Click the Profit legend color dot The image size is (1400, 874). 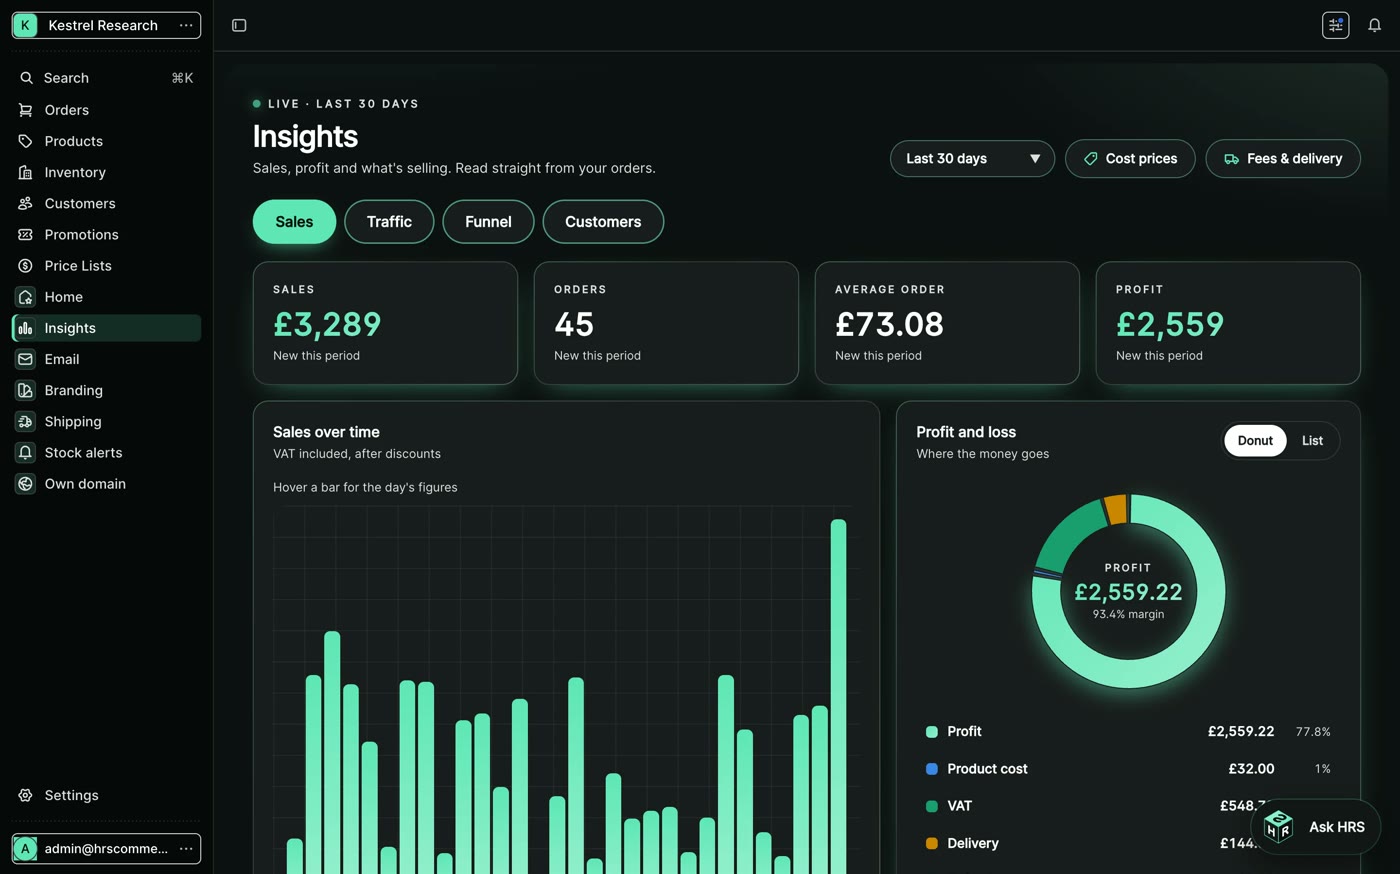tap(932, 732)
